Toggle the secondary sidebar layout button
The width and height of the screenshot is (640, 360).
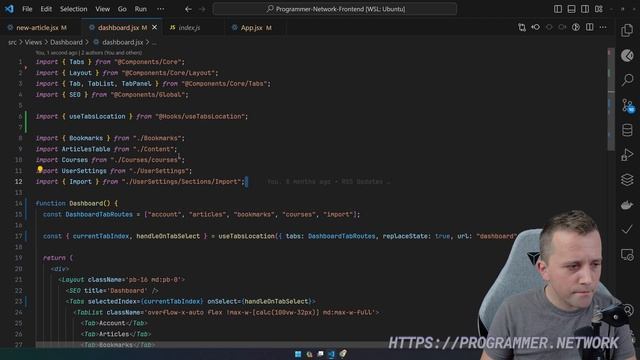pos(585,9)
